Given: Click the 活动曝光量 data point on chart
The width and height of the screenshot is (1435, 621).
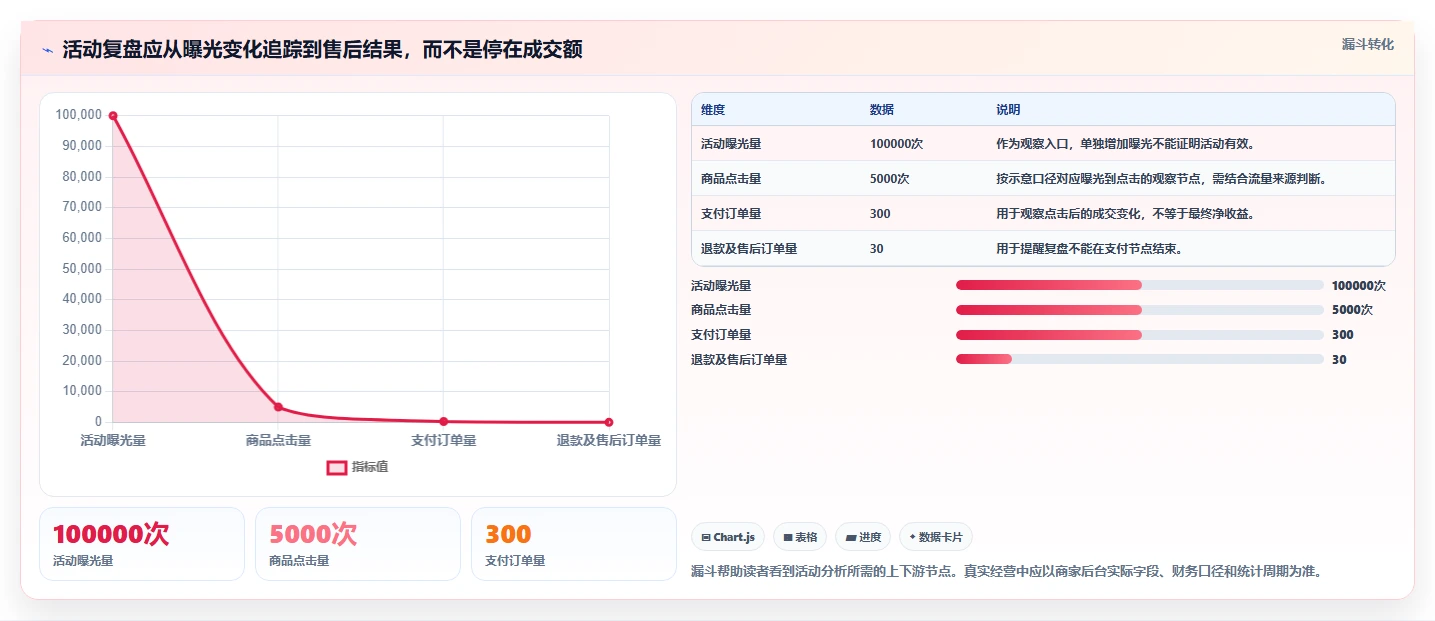Looking at the screenshot, I should pyautogui.click(x=113, y=116).
